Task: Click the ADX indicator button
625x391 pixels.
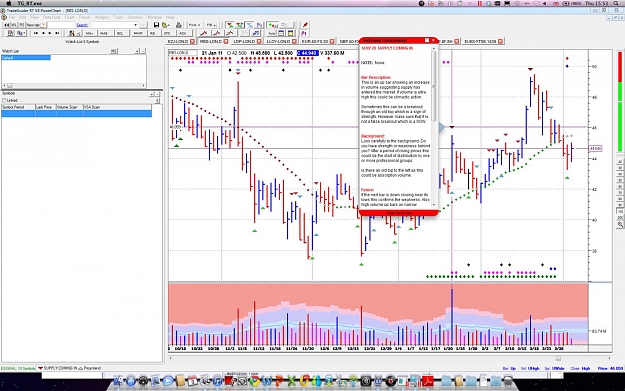Action: point(183,33)
